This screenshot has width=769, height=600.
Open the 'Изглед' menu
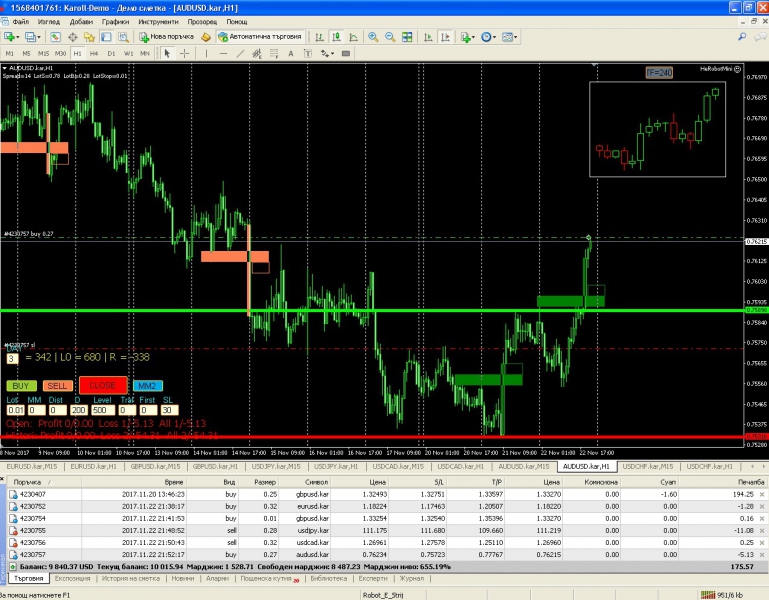[x=49, y=22]
